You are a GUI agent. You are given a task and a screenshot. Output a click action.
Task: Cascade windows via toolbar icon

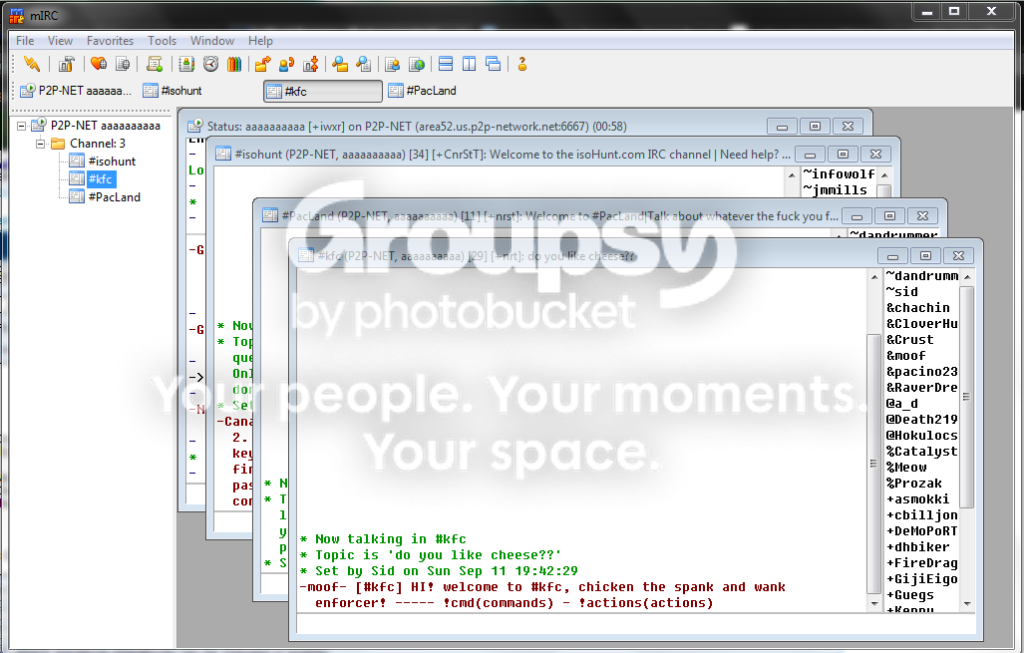(494, 64)
